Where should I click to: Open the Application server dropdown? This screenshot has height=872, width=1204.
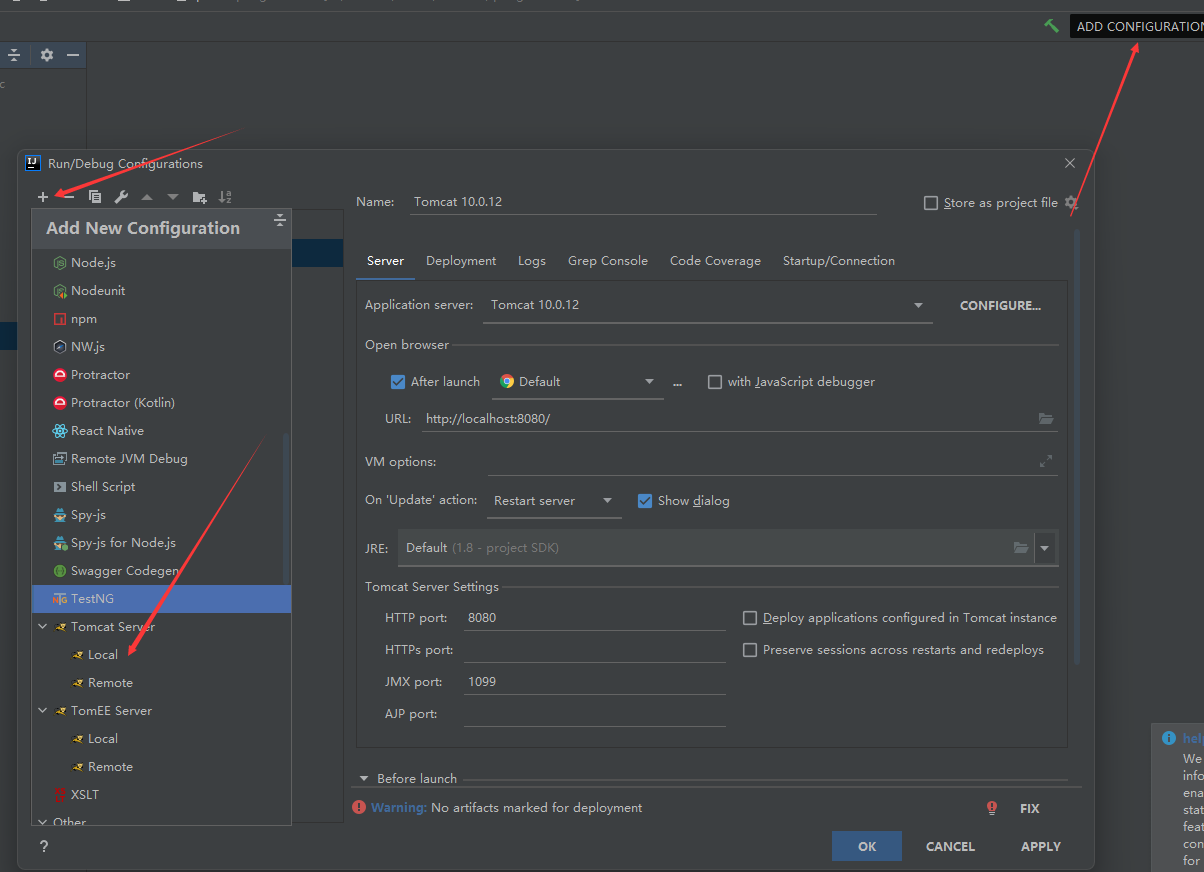pyautogui.click(x=709, y=305)
